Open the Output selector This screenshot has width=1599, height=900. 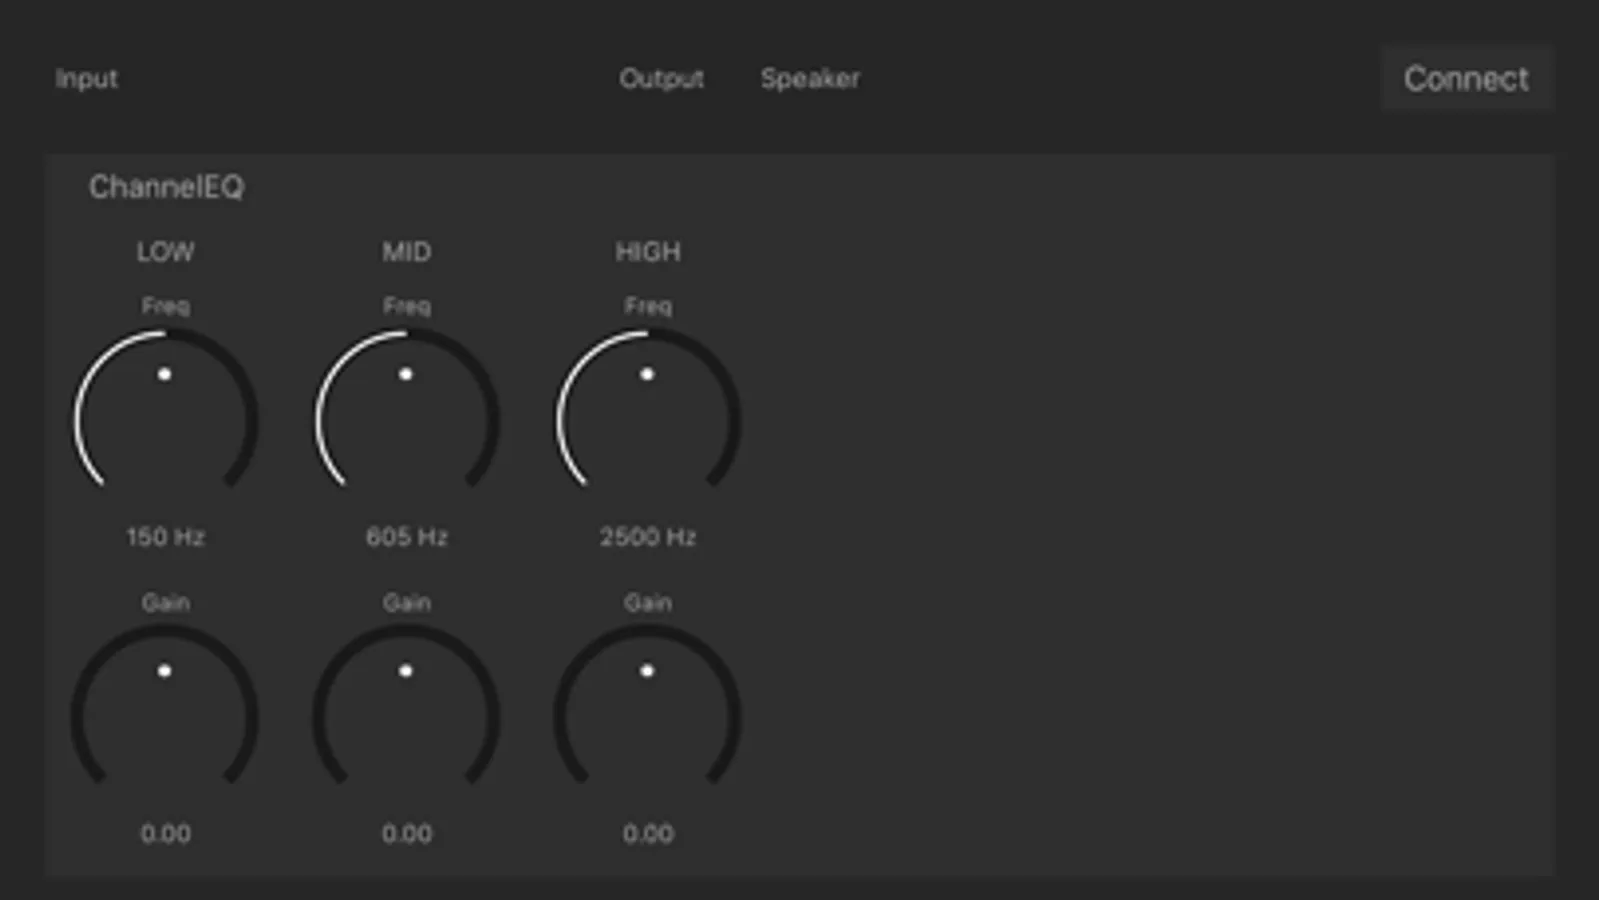[661, 79]
